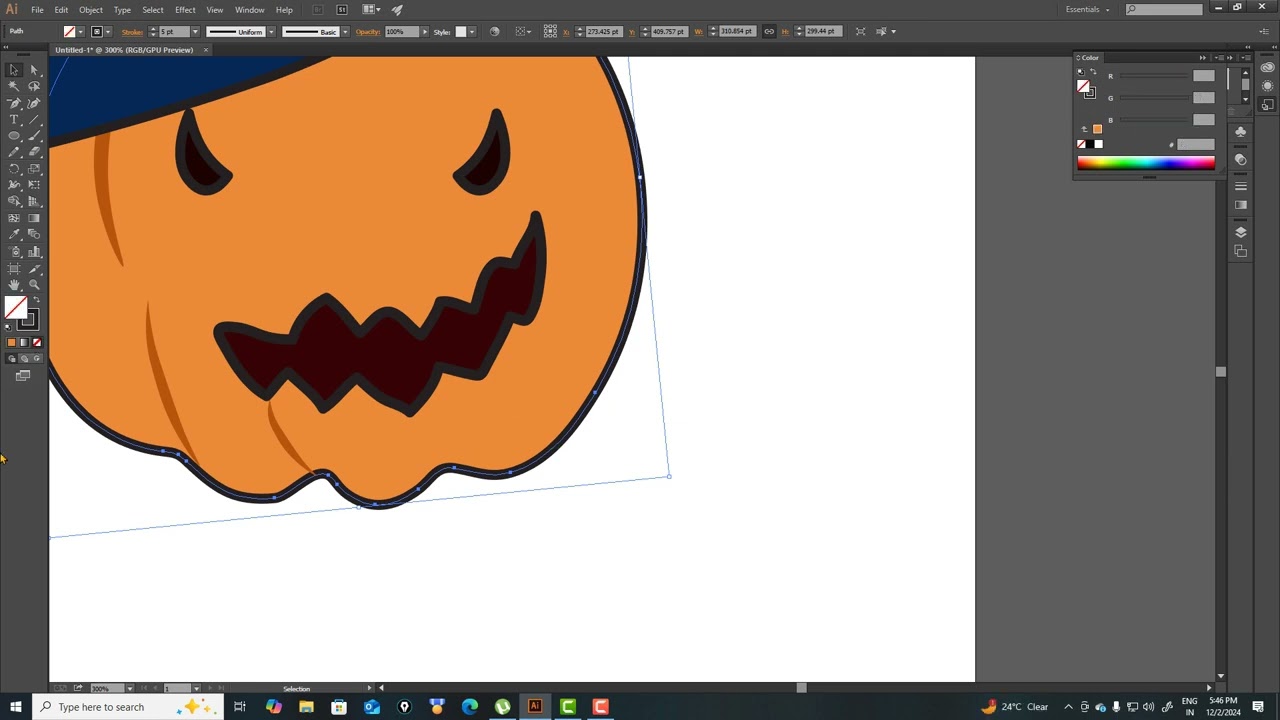
Task: Open the Symbols panel icon in dock
Action: 1241,132
